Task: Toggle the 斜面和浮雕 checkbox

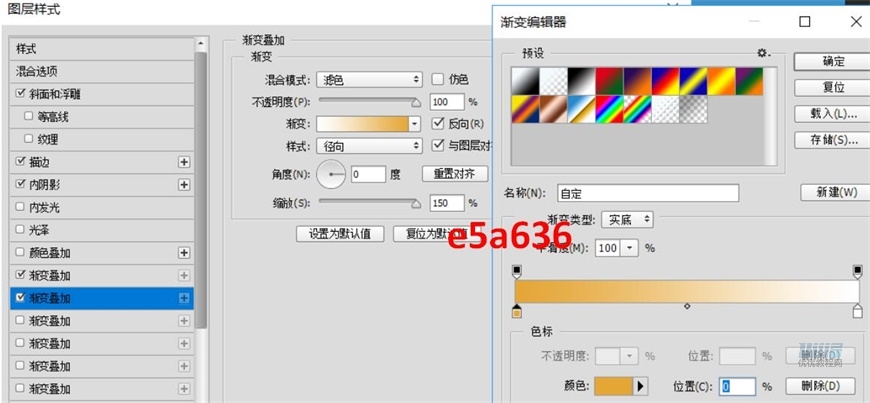Action: tap(21, 94)
